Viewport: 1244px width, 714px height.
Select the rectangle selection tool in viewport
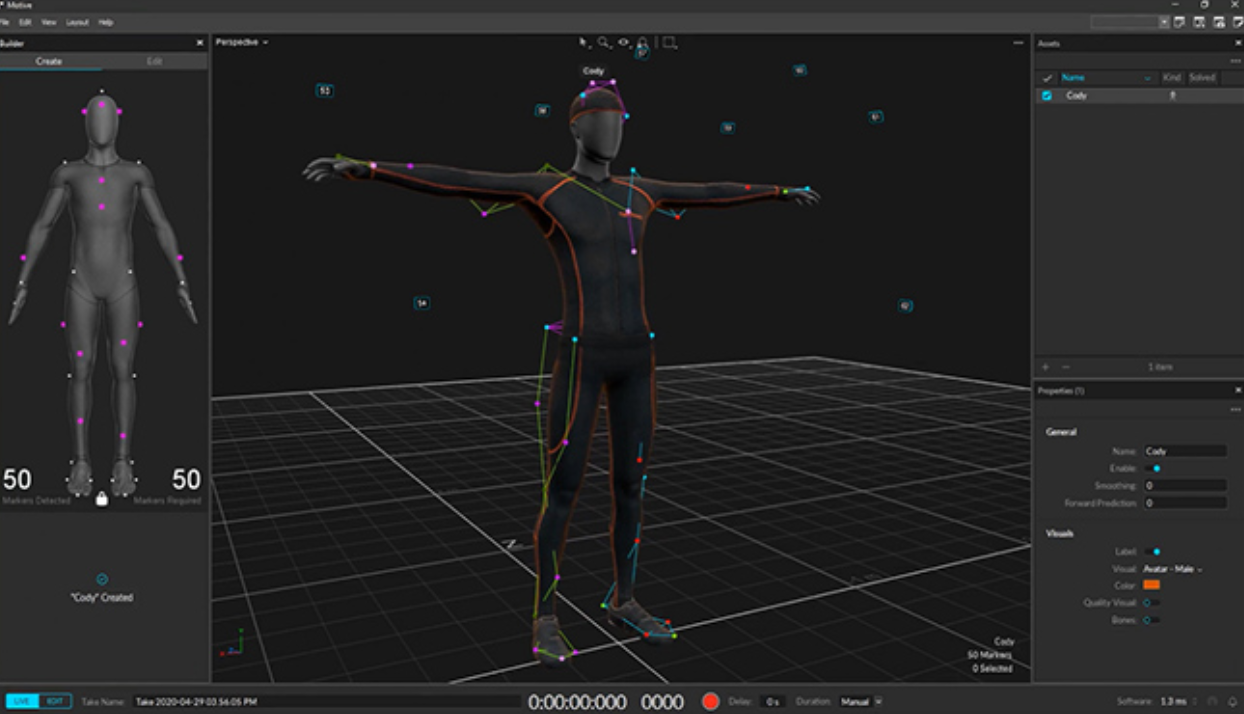[x=668, y=41]
